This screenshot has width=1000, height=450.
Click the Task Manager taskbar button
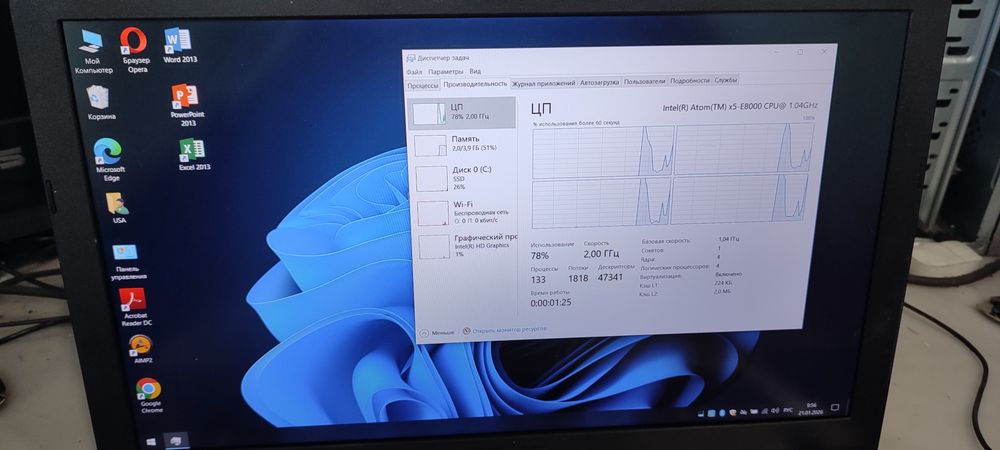click(x=175, y=439)
